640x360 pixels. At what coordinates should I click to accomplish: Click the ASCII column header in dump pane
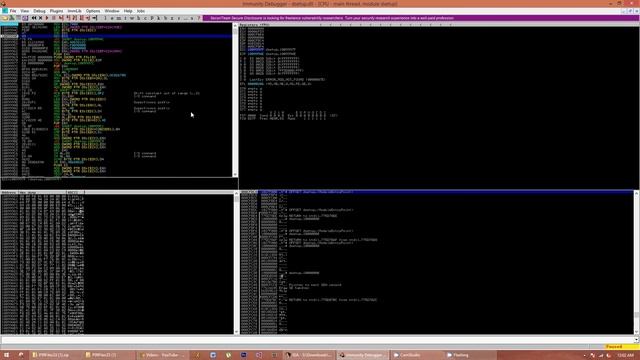[75, 192]
